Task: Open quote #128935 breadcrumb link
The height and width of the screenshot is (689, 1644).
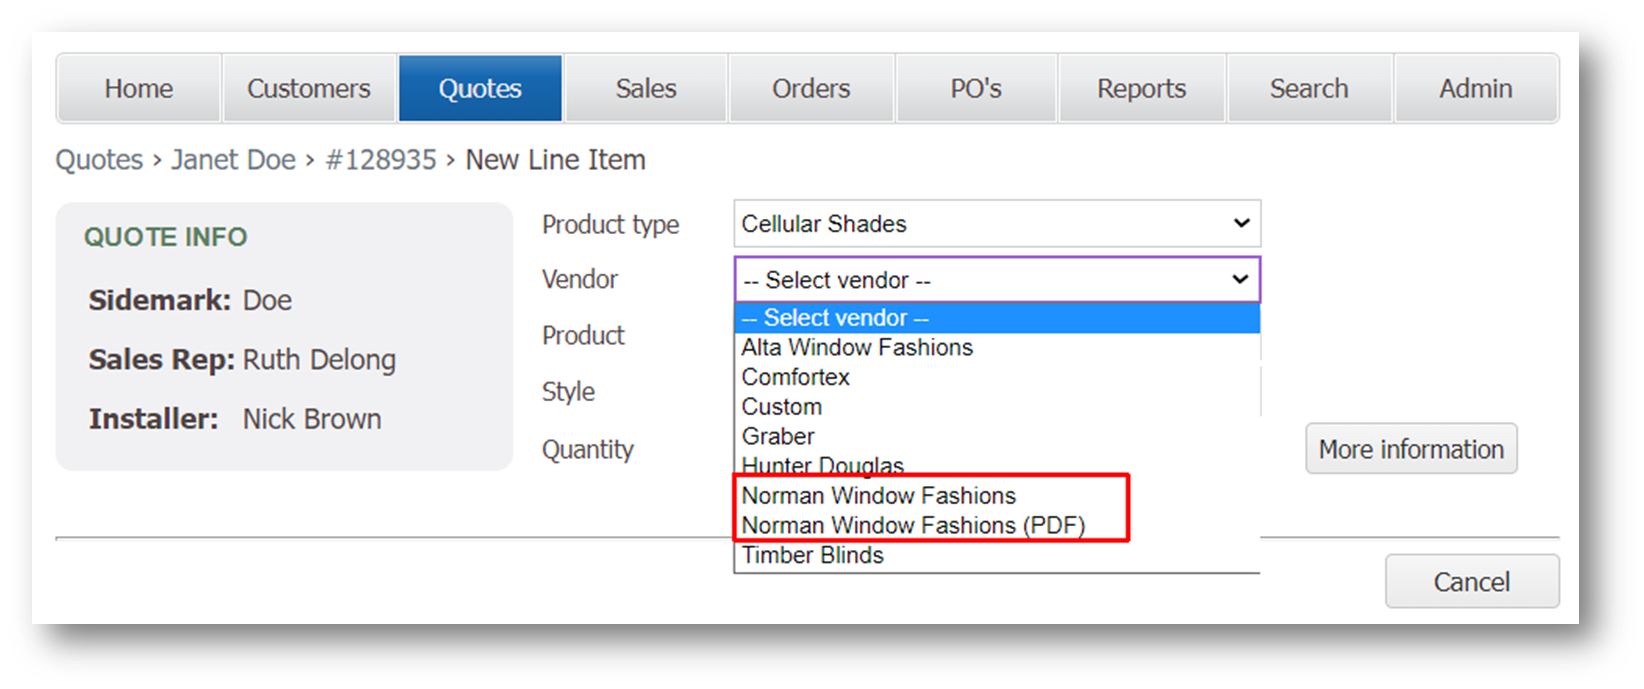Action: pos(381,160)
